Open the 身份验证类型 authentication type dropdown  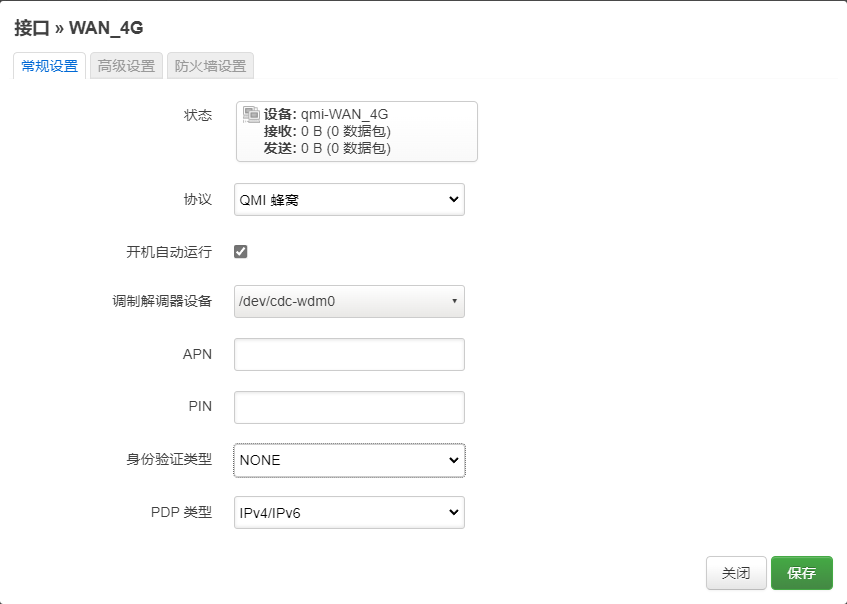pyautogui.click(x=348, y=459)
